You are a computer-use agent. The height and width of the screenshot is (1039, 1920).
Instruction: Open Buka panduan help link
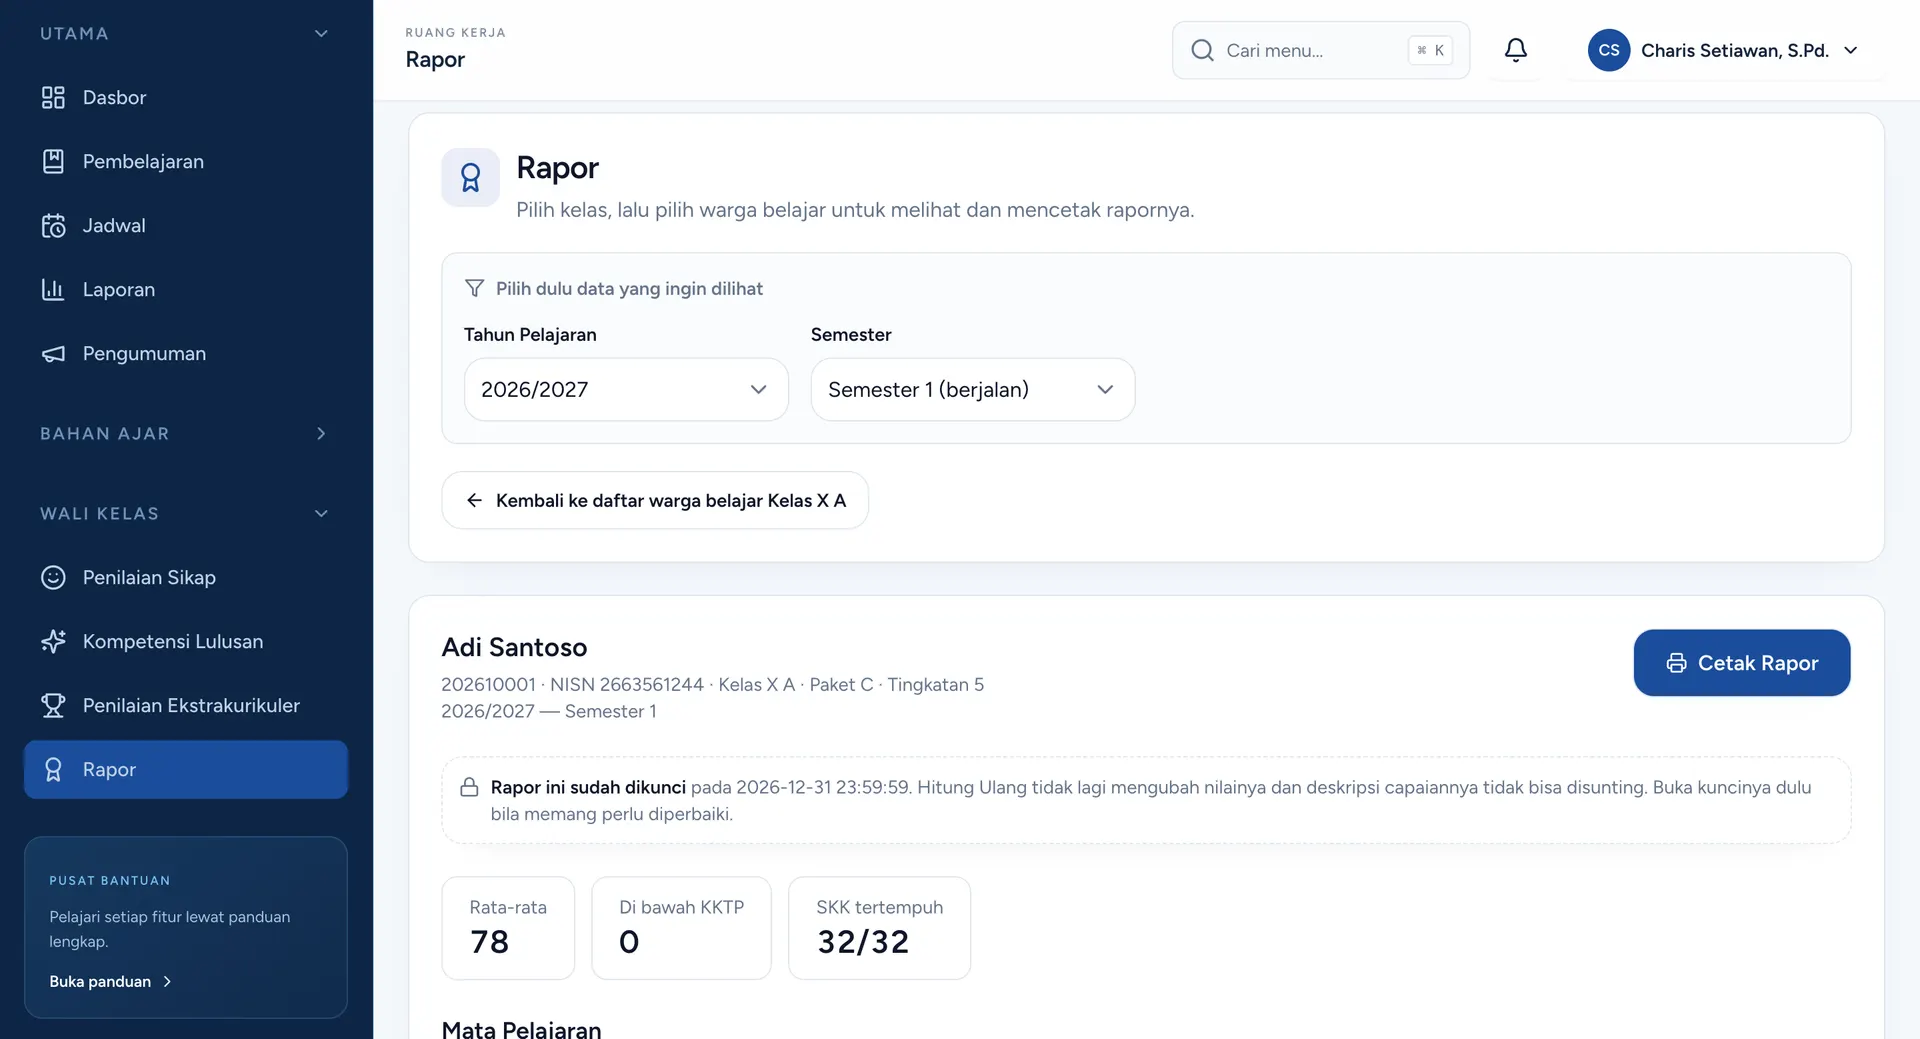coord(111,982)
